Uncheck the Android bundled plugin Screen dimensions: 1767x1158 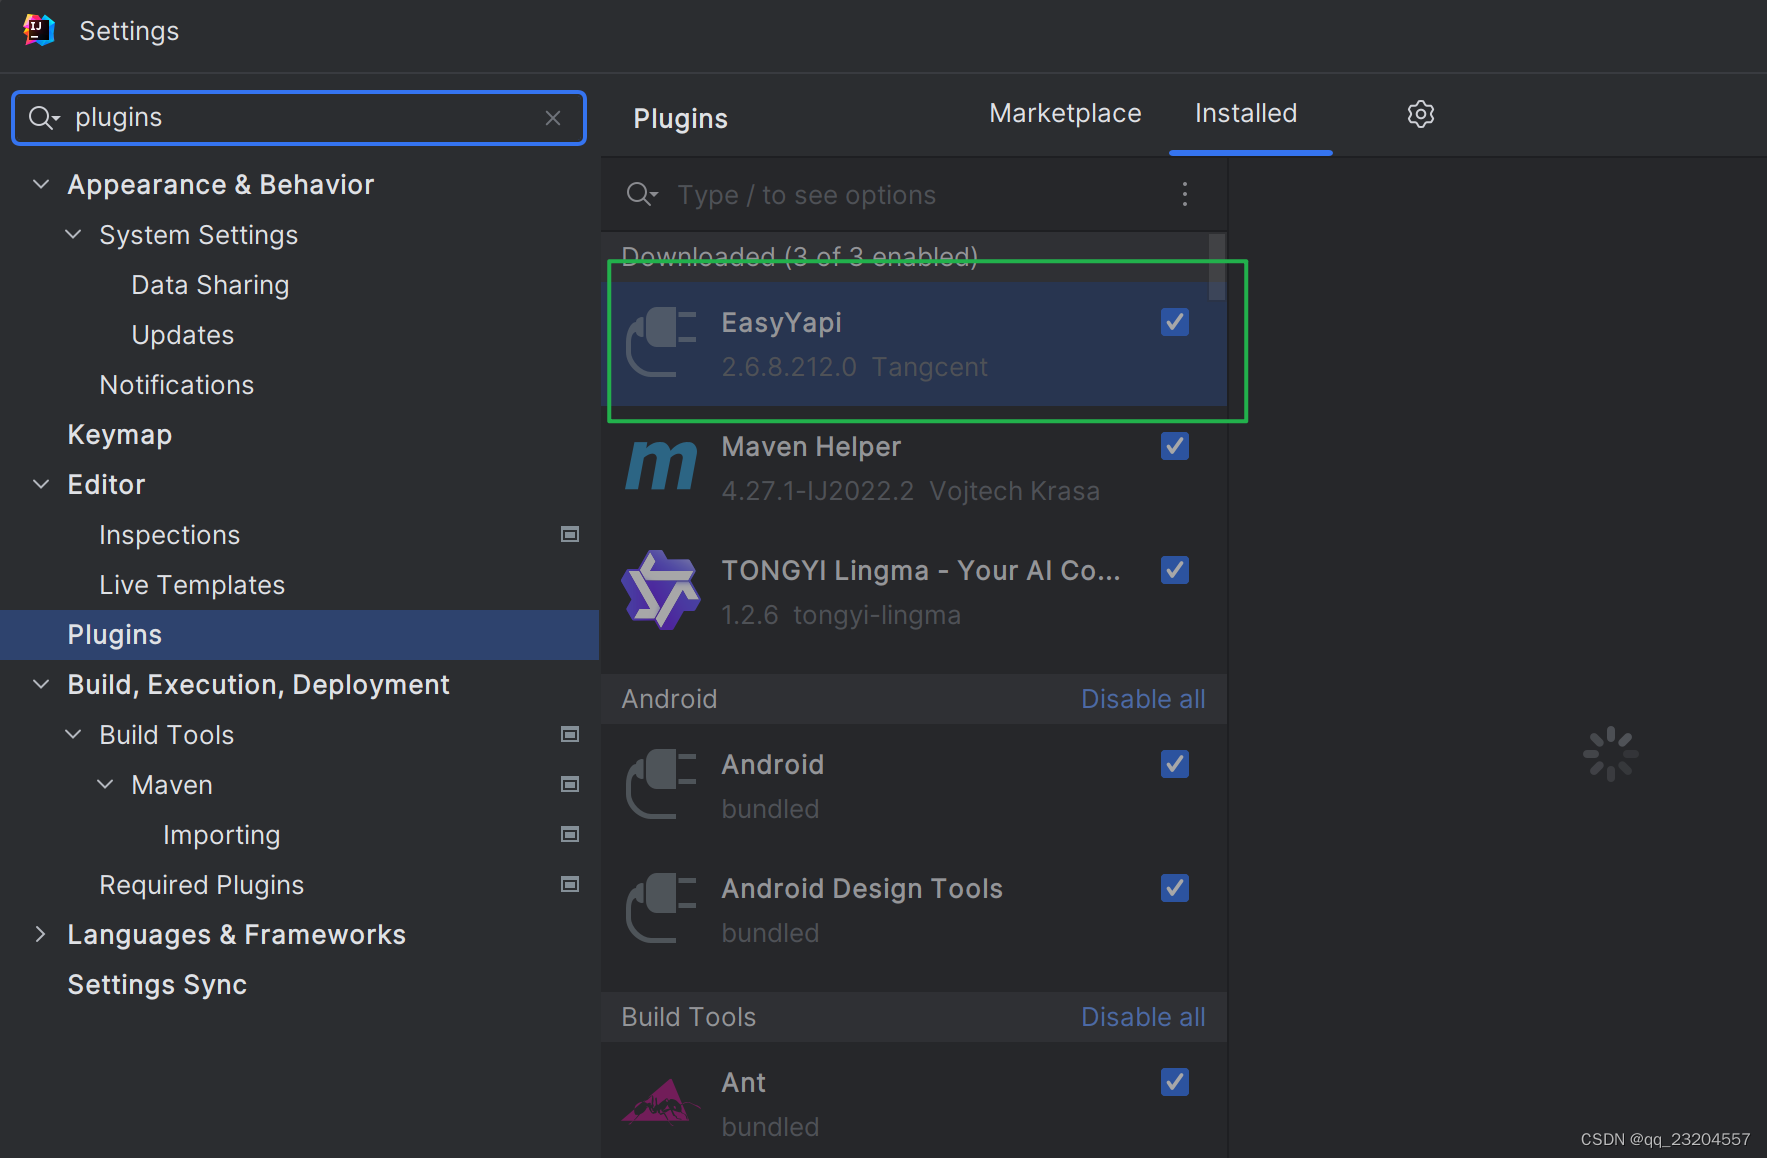[x=1175, y=764]
